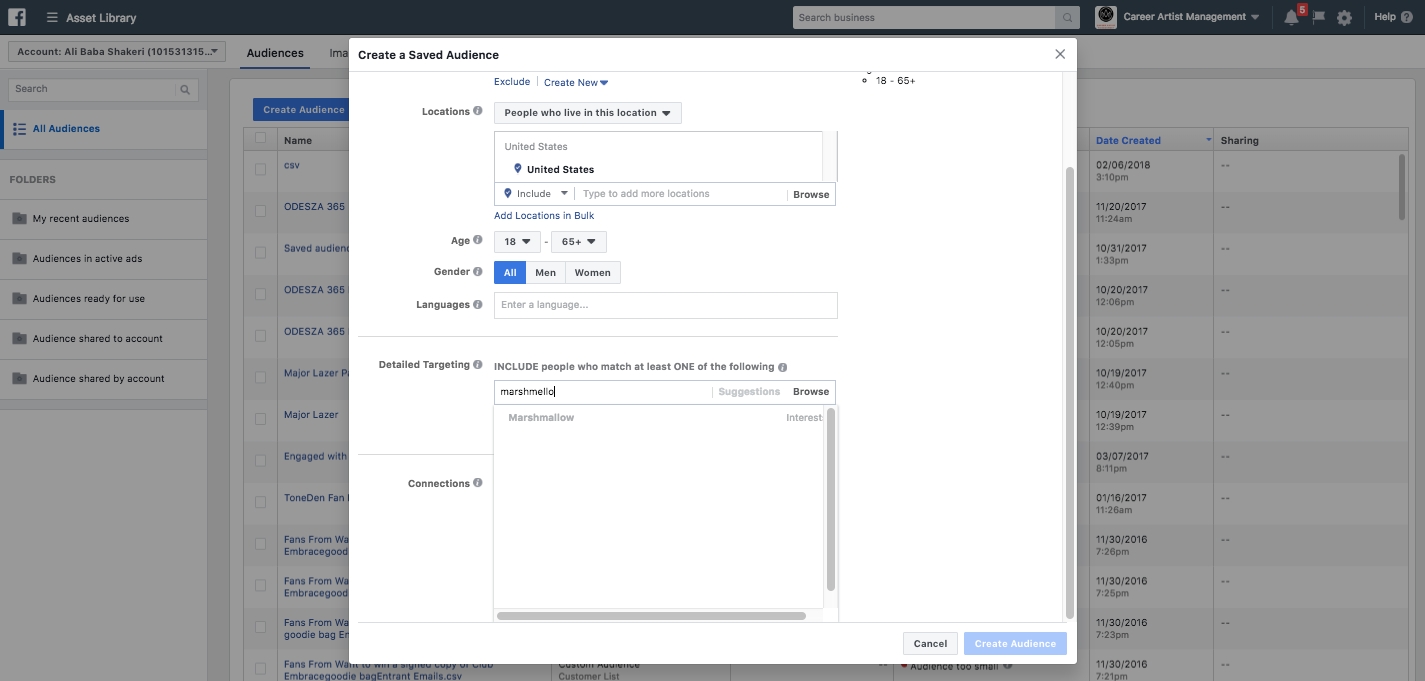Click Add Locations in Bulk link
Image resolution: width=1425 pixels, height=681 pixels.
[x=544, y=216]
